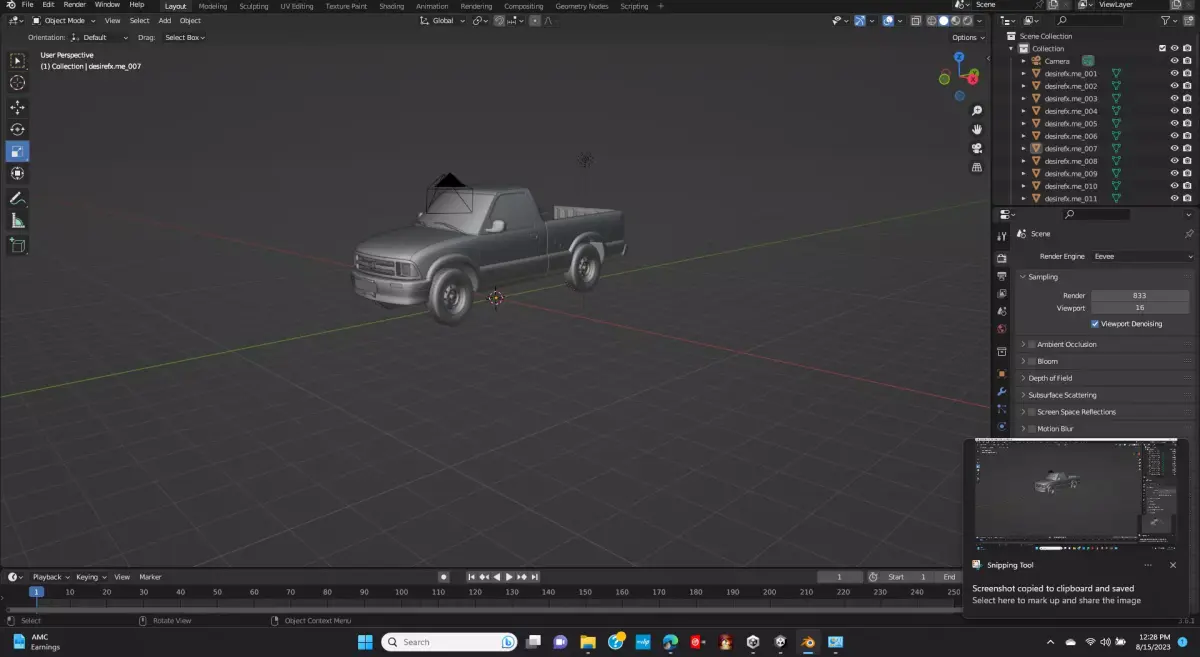Open the Render menu

pos(75,5)
